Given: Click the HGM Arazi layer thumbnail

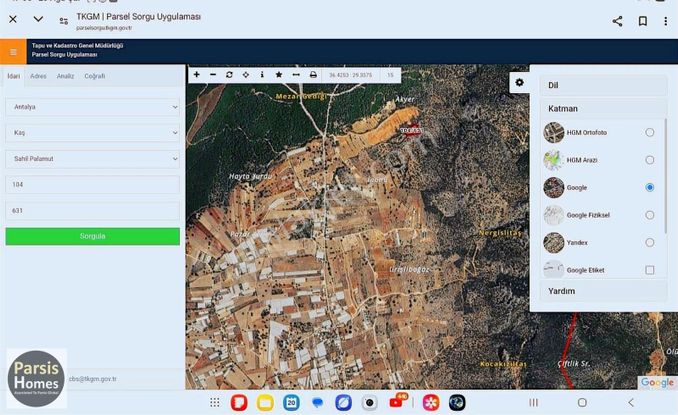Looking at the screenshot, I should pos(554,160).
